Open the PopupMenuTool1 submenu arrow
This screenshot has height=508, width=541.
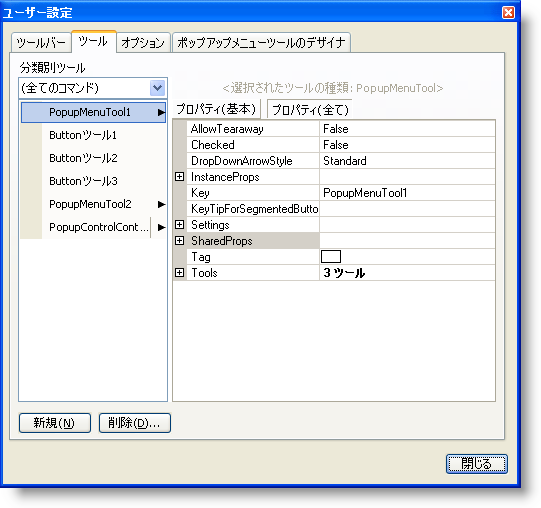tap(161, 113)
